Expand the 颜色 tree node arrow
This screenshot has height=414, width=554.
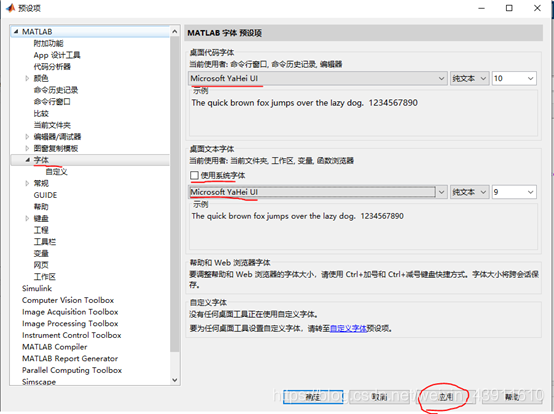pos(27,78)
